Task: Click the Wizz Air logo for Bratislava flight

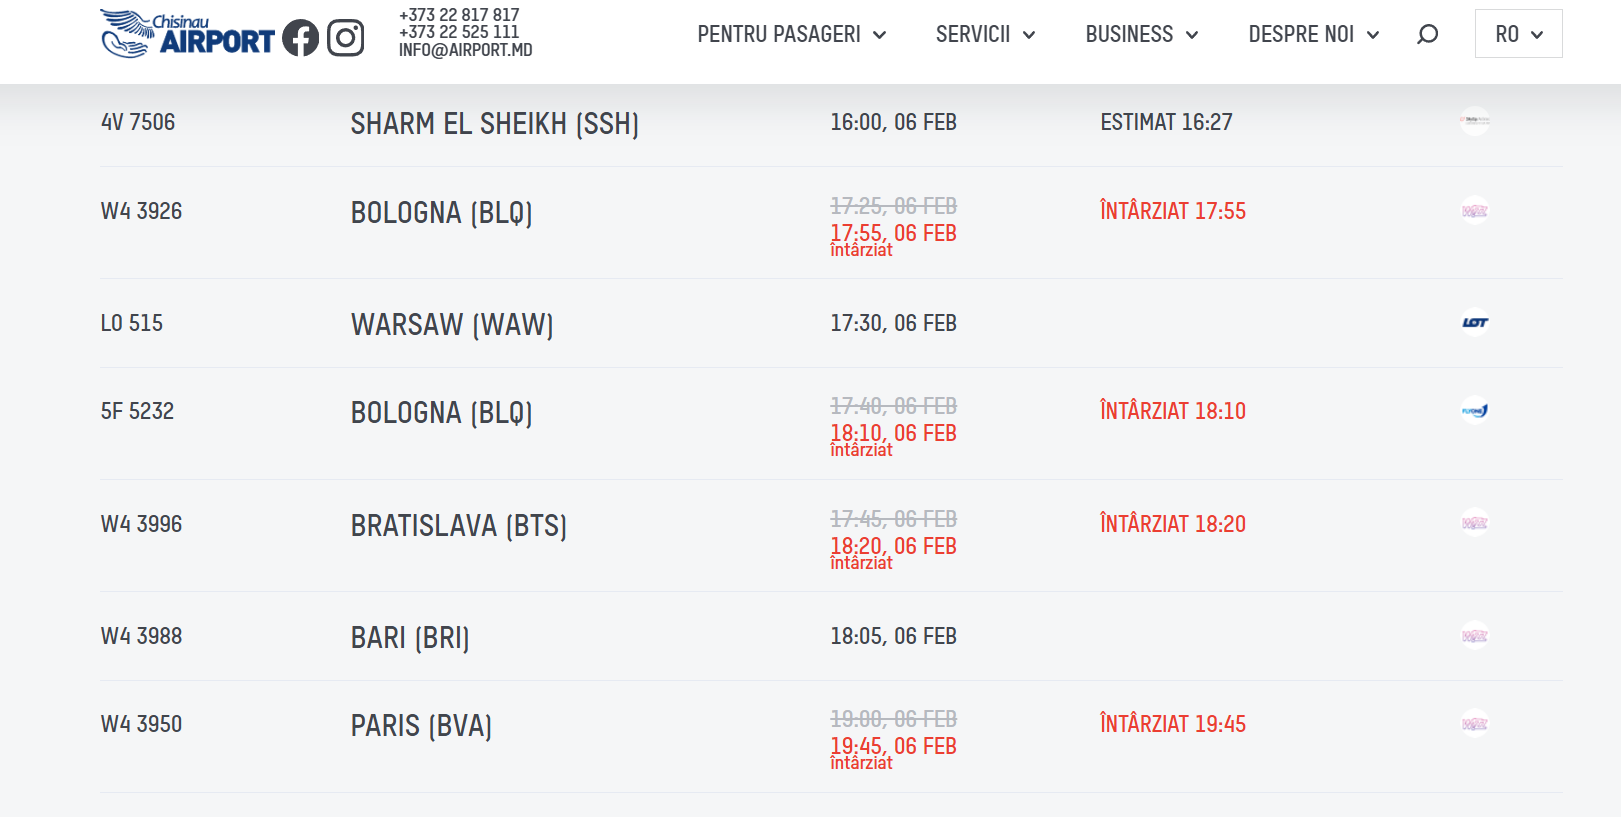Action: point(1475,523)
